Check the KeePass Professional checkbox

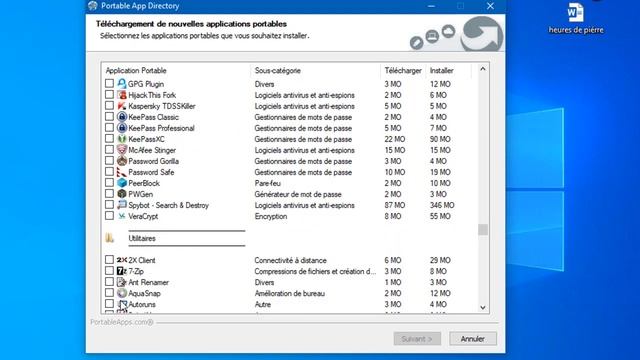tap(109, 127)
